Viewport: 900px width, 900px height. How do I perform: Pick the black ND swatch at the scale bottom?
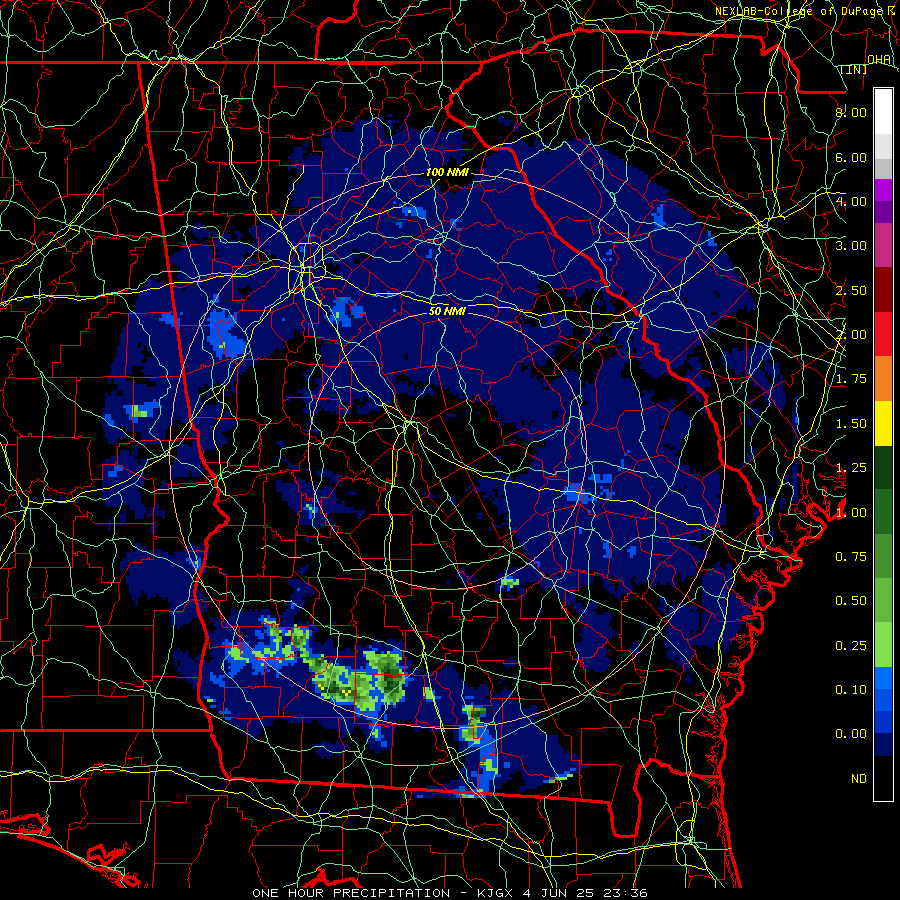click(x=883, y=778)
